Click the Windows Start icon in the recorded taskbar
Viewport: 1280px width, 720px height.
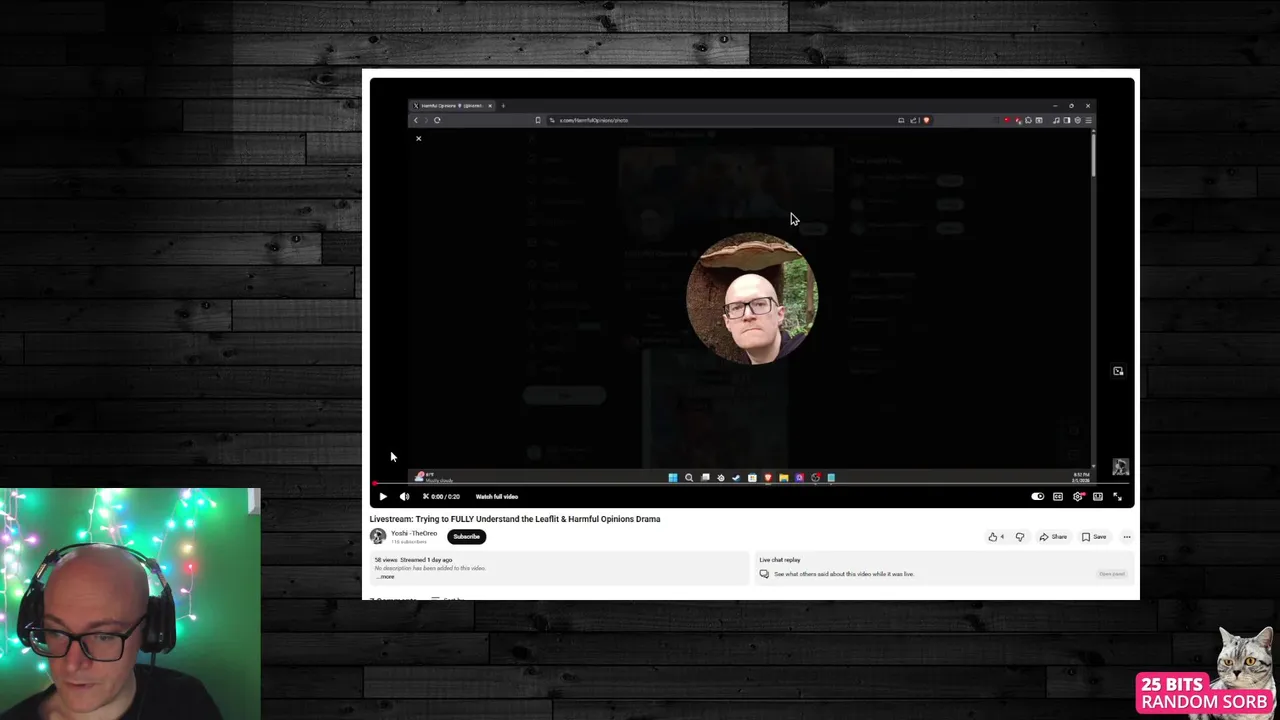click(673, 477)
